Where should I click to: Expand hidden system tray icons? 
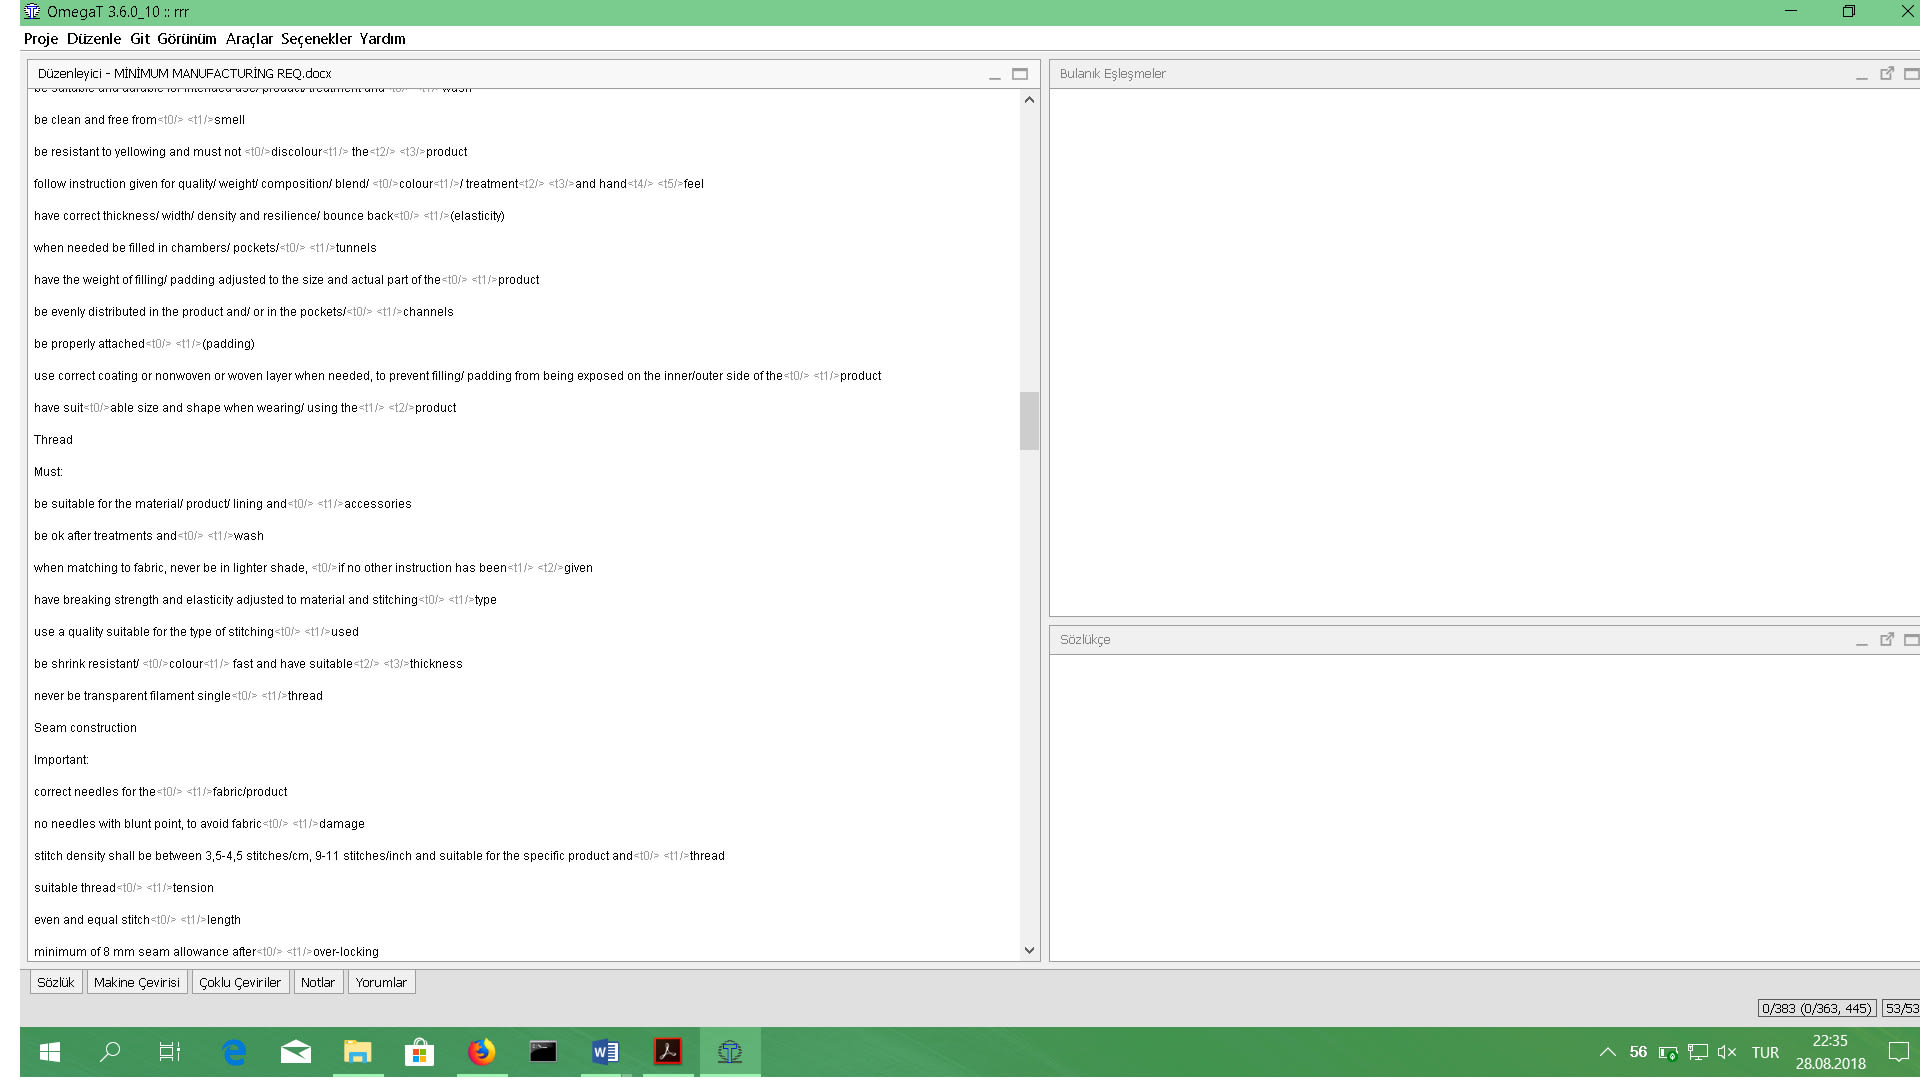1607,1052
